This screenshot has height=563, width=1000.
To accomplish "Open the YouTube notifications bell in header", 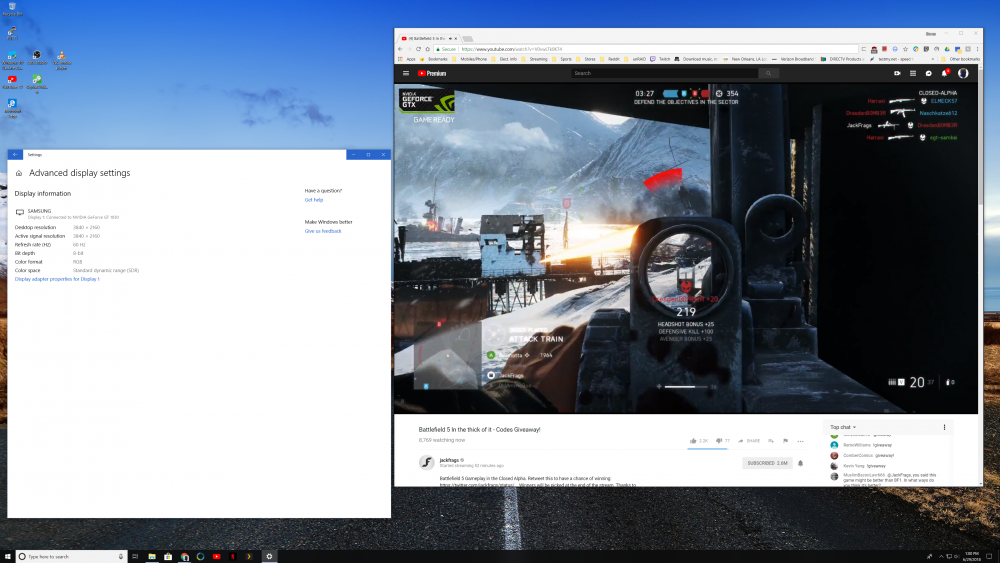I will [945, 73].
